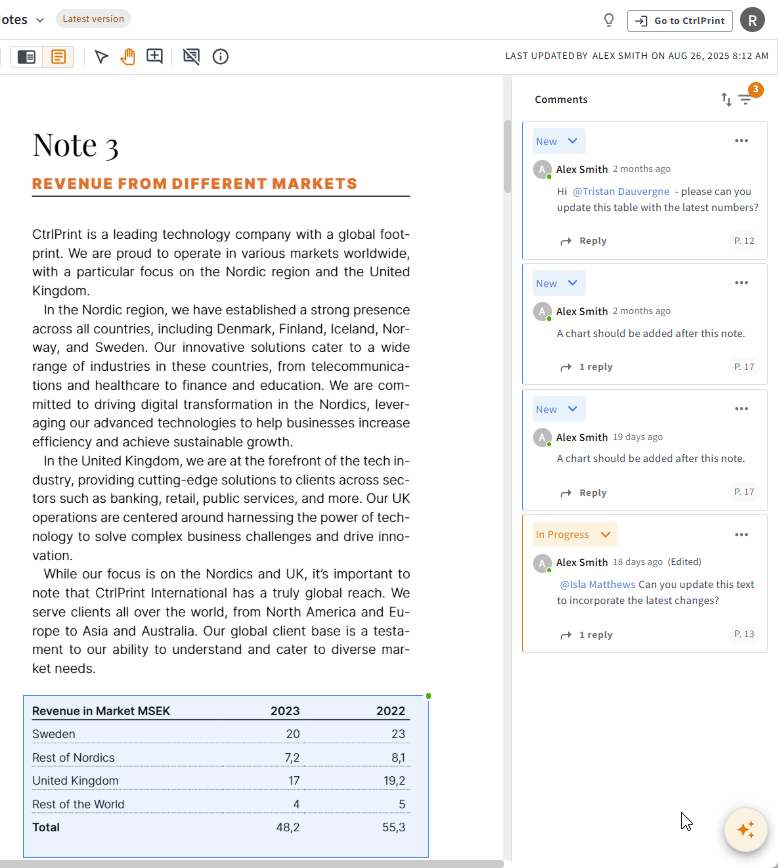Open more options on In Progress comment

pyautogui.click(x=741, y=535)
